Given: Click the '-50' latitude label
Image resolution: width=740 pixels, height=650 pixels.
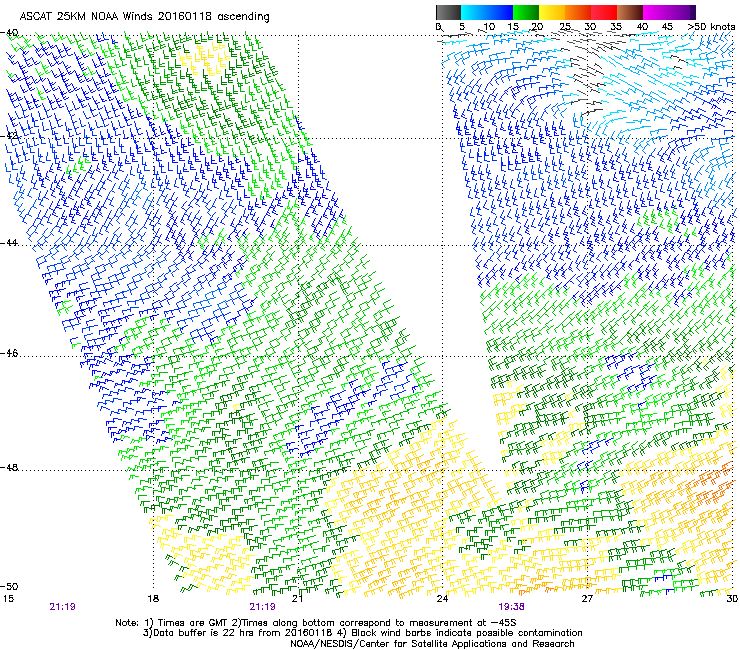Looking at the screenshot, I should point(9,586).
